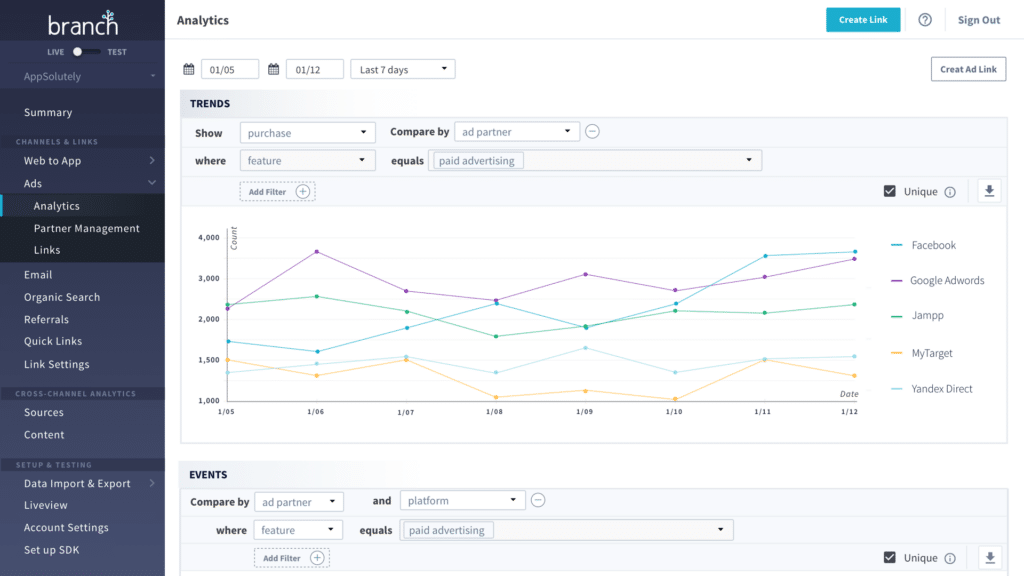Click Google Adwords data point at 1/06
Viewport: 1024px width, 576px height.
click(x=317, y=251)
